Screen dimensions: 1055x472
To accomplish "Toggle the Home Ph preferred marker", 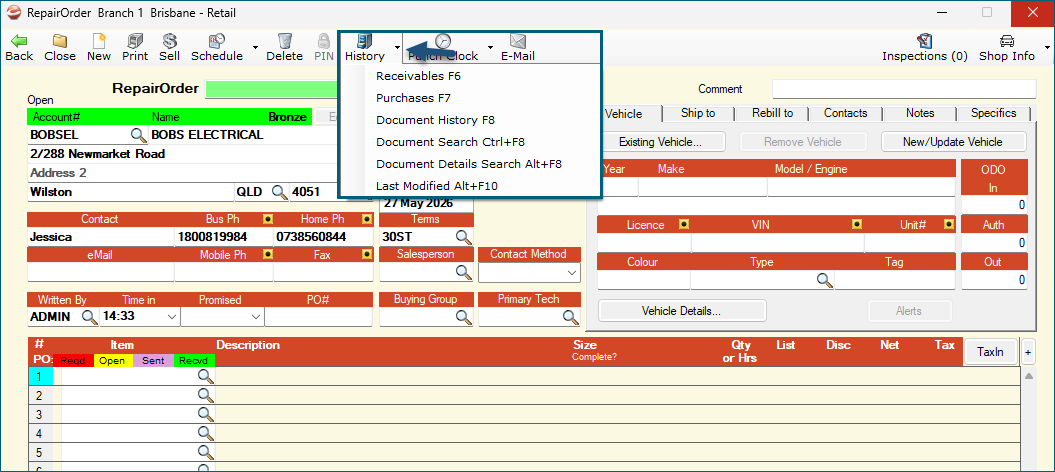I will pos(367,219).
